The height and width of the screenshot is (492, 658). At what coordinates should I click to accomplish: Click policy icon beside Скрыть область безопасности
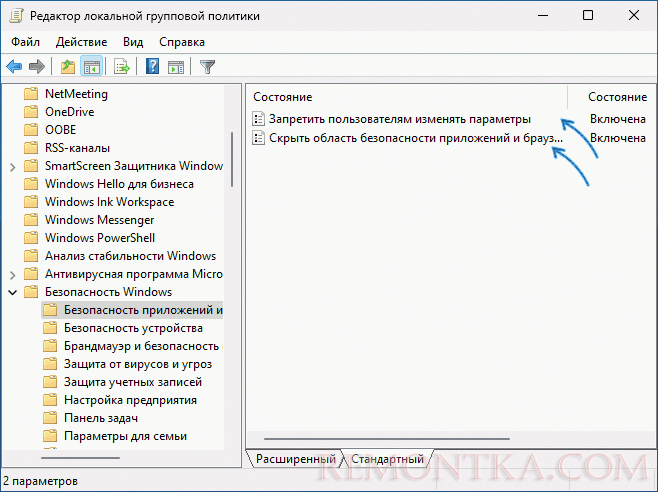258,138
